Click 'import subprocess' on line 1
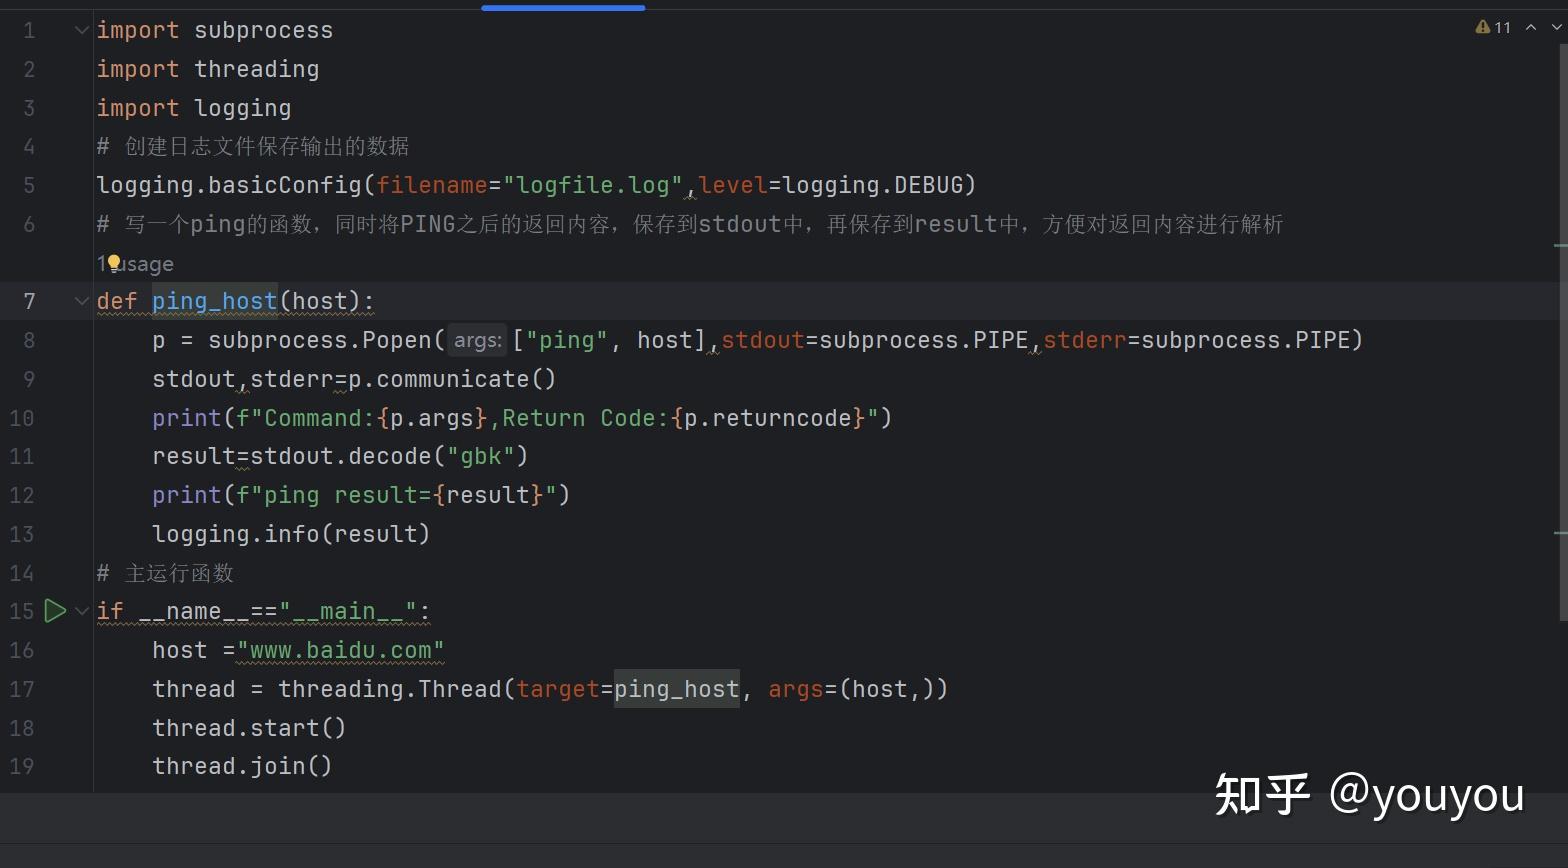The image size is (1568, 868). (215, 30)
